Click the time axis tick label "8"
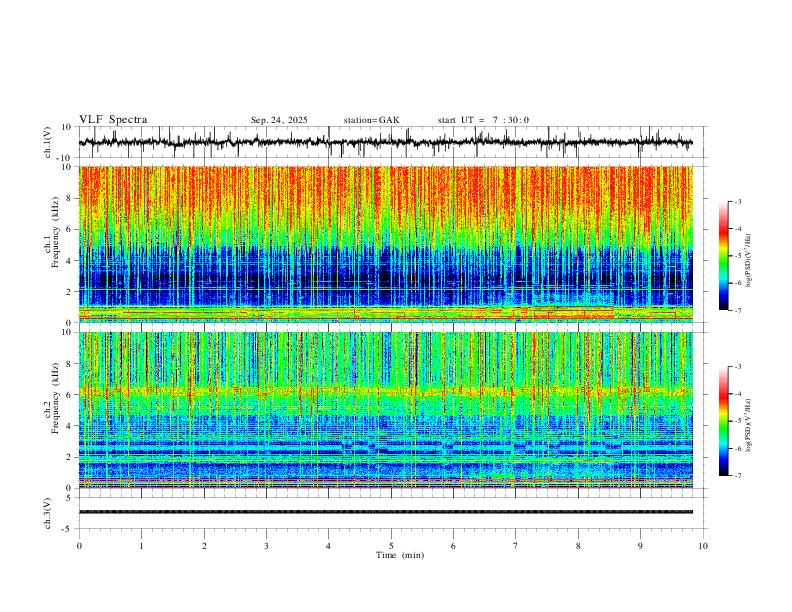 (x=578, y=546)
